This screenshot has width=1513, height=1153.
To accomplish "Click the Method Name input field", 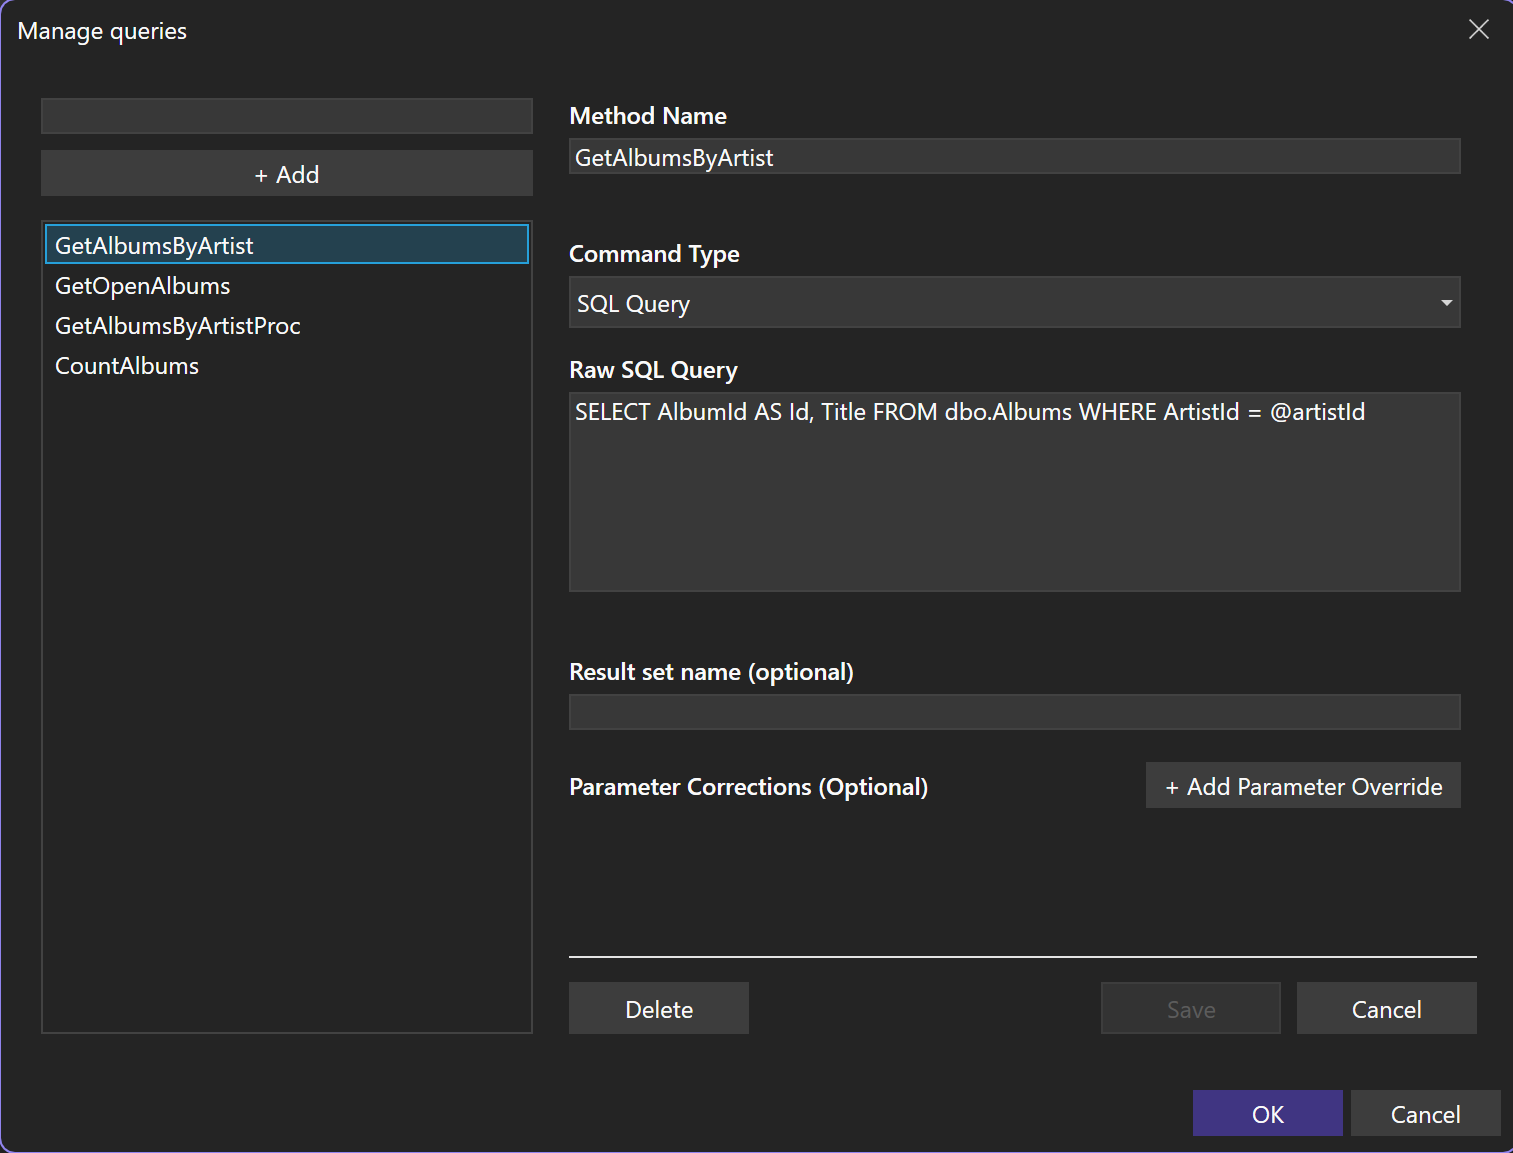I will [1014, 157].
